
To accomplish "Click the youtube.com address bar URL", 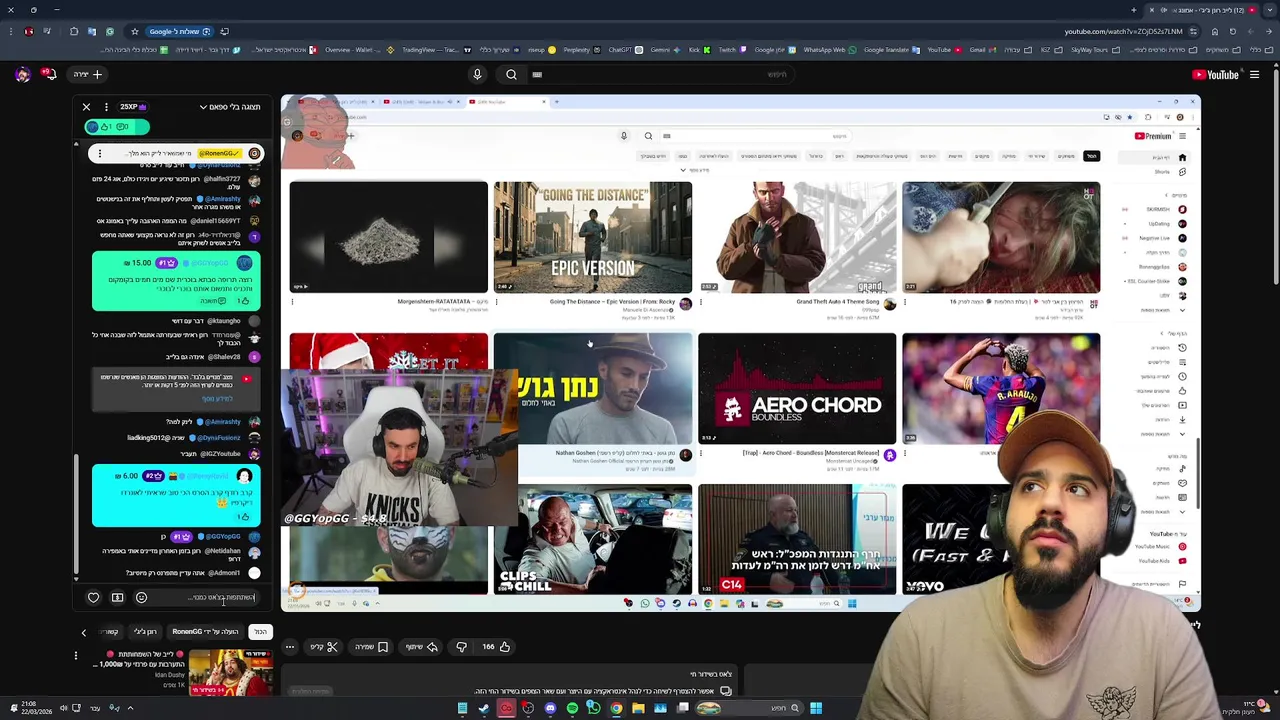I will pos(1123,31).
